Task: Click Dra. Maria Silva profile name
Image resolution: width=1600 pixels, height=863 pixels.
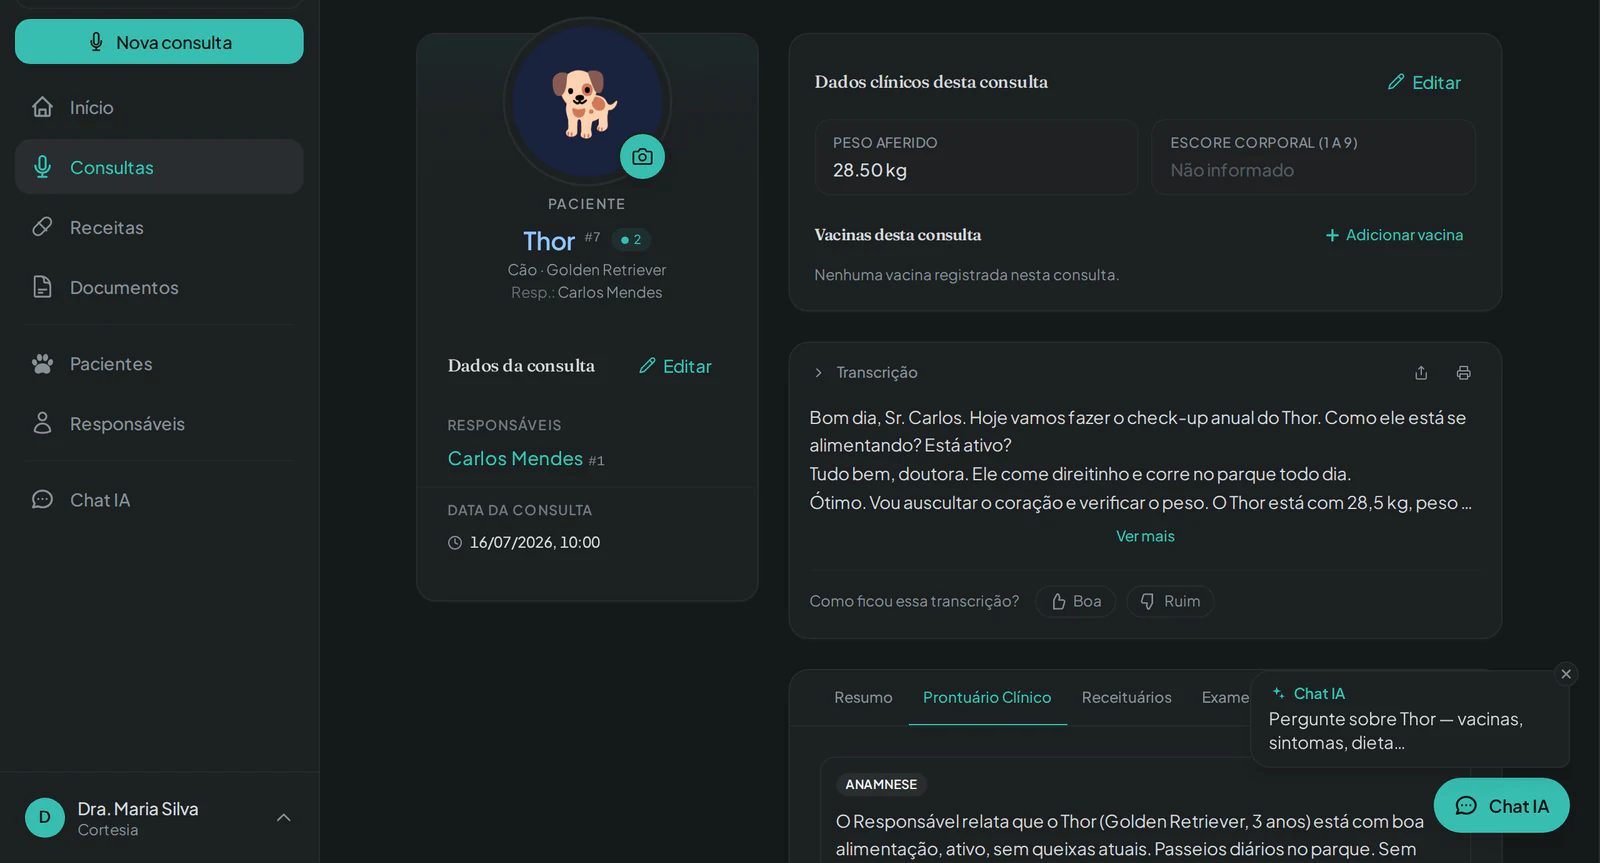Action: pos(138,809)
